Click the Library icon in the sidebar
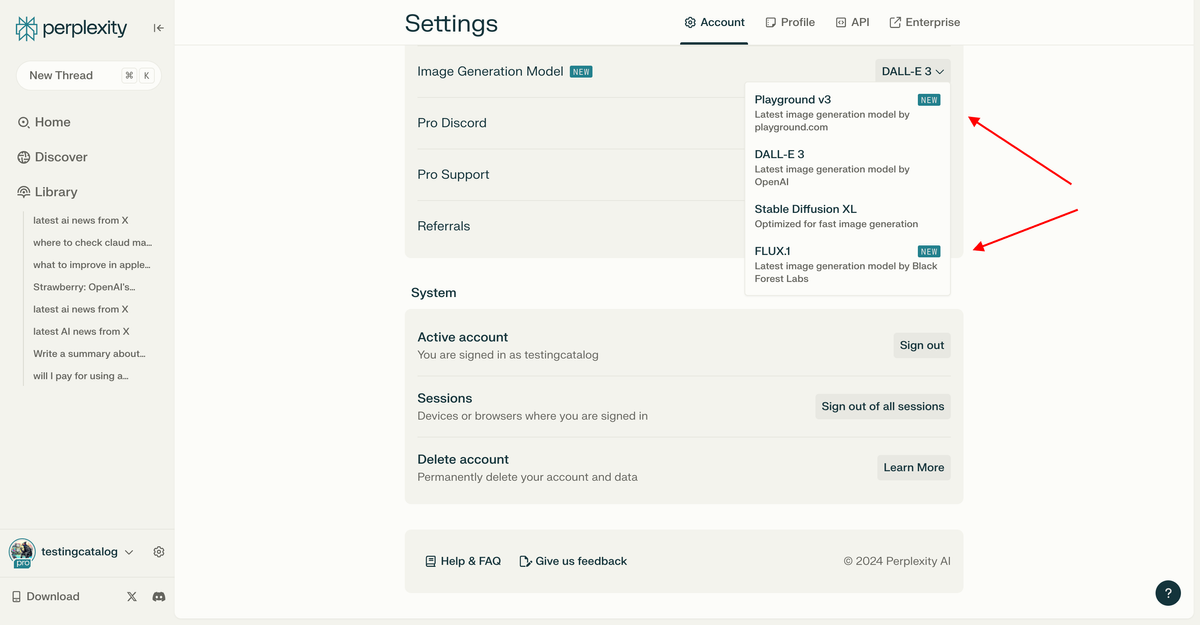Viewport: 1200px width, 625px height. point(24,191)
